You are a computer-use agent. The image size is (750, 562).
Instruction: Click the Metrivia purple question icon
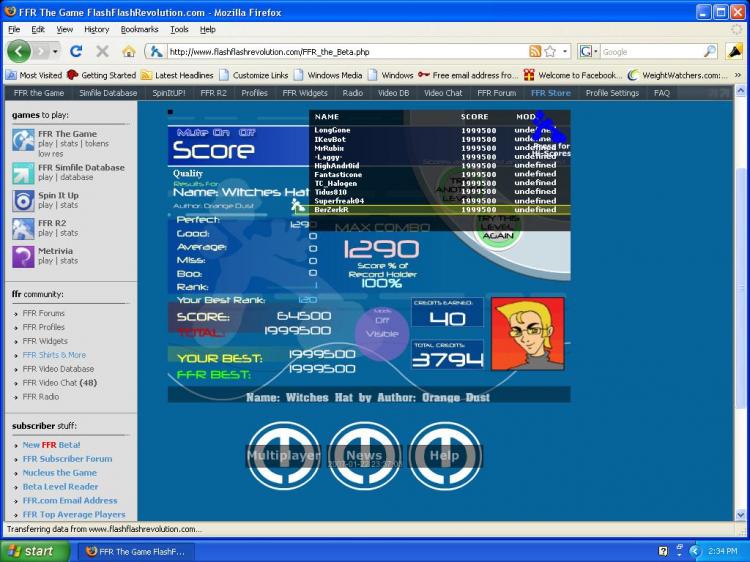point(23,257)
